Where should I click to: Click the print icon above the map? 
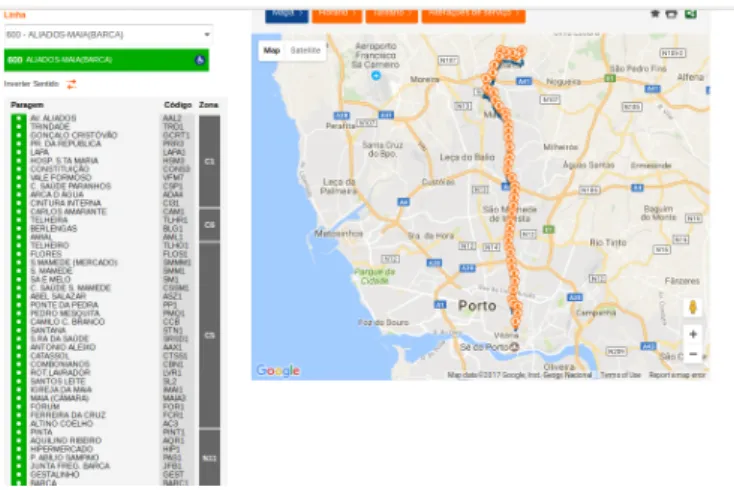pos(672,14)
